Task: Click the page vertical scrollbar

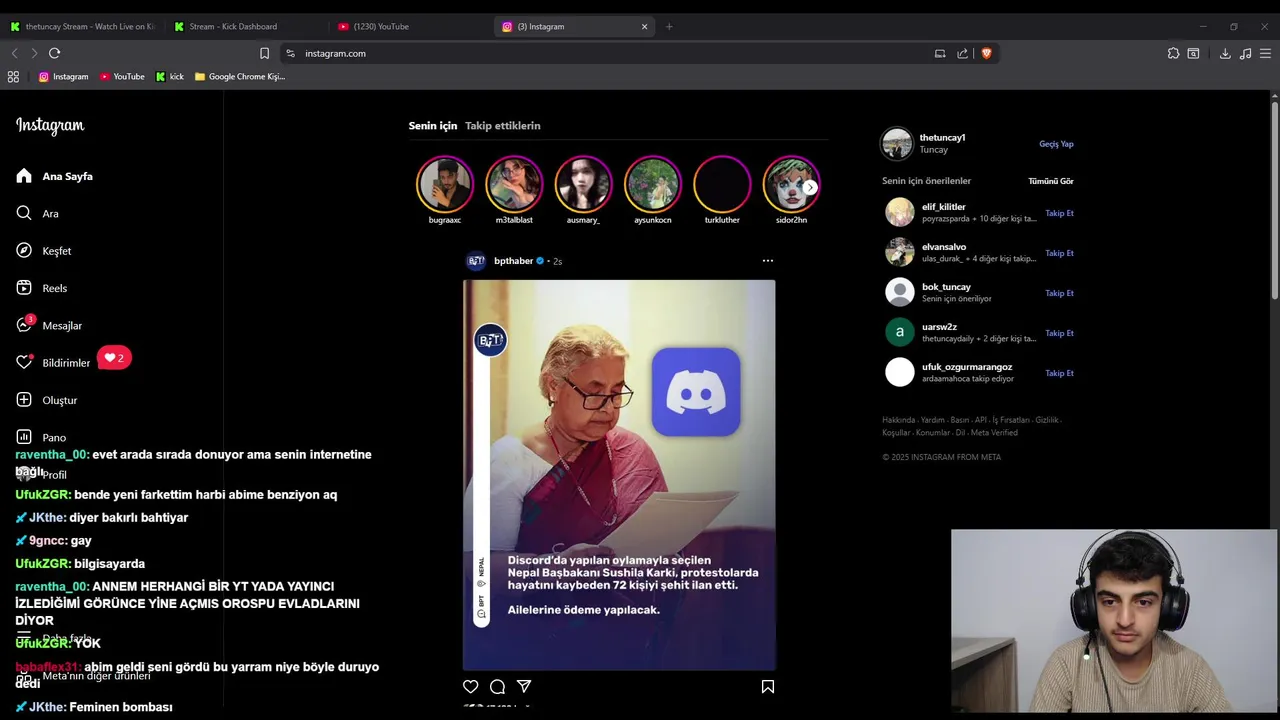Action: 1275,200
